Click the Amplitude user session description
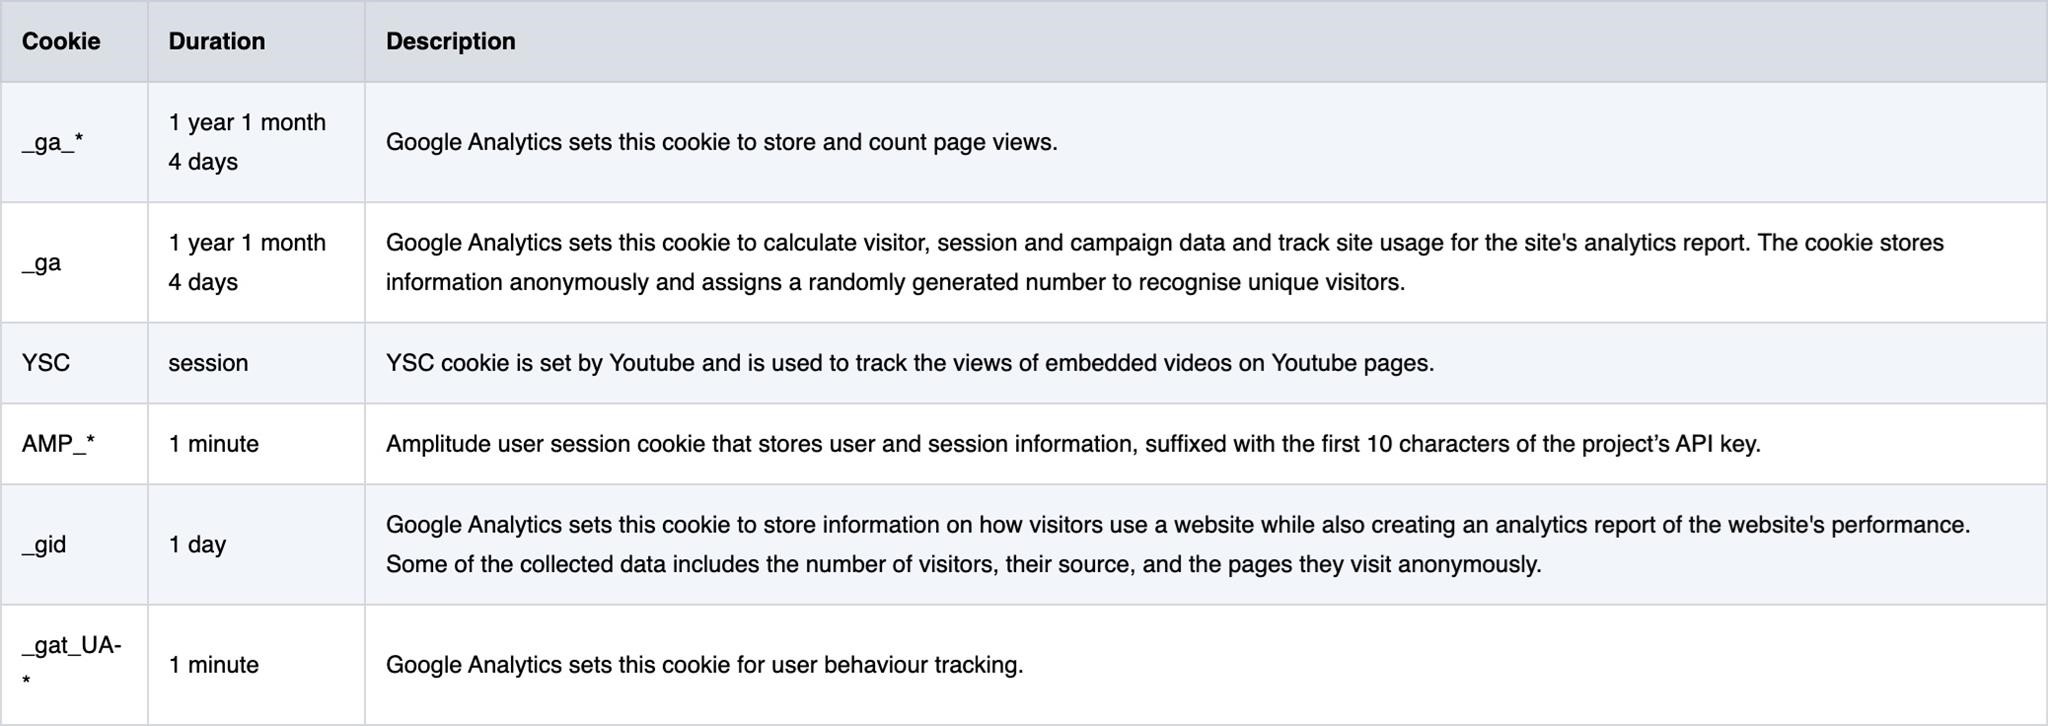Viewport: 2048px width, 726px height. coord(1073,444)
